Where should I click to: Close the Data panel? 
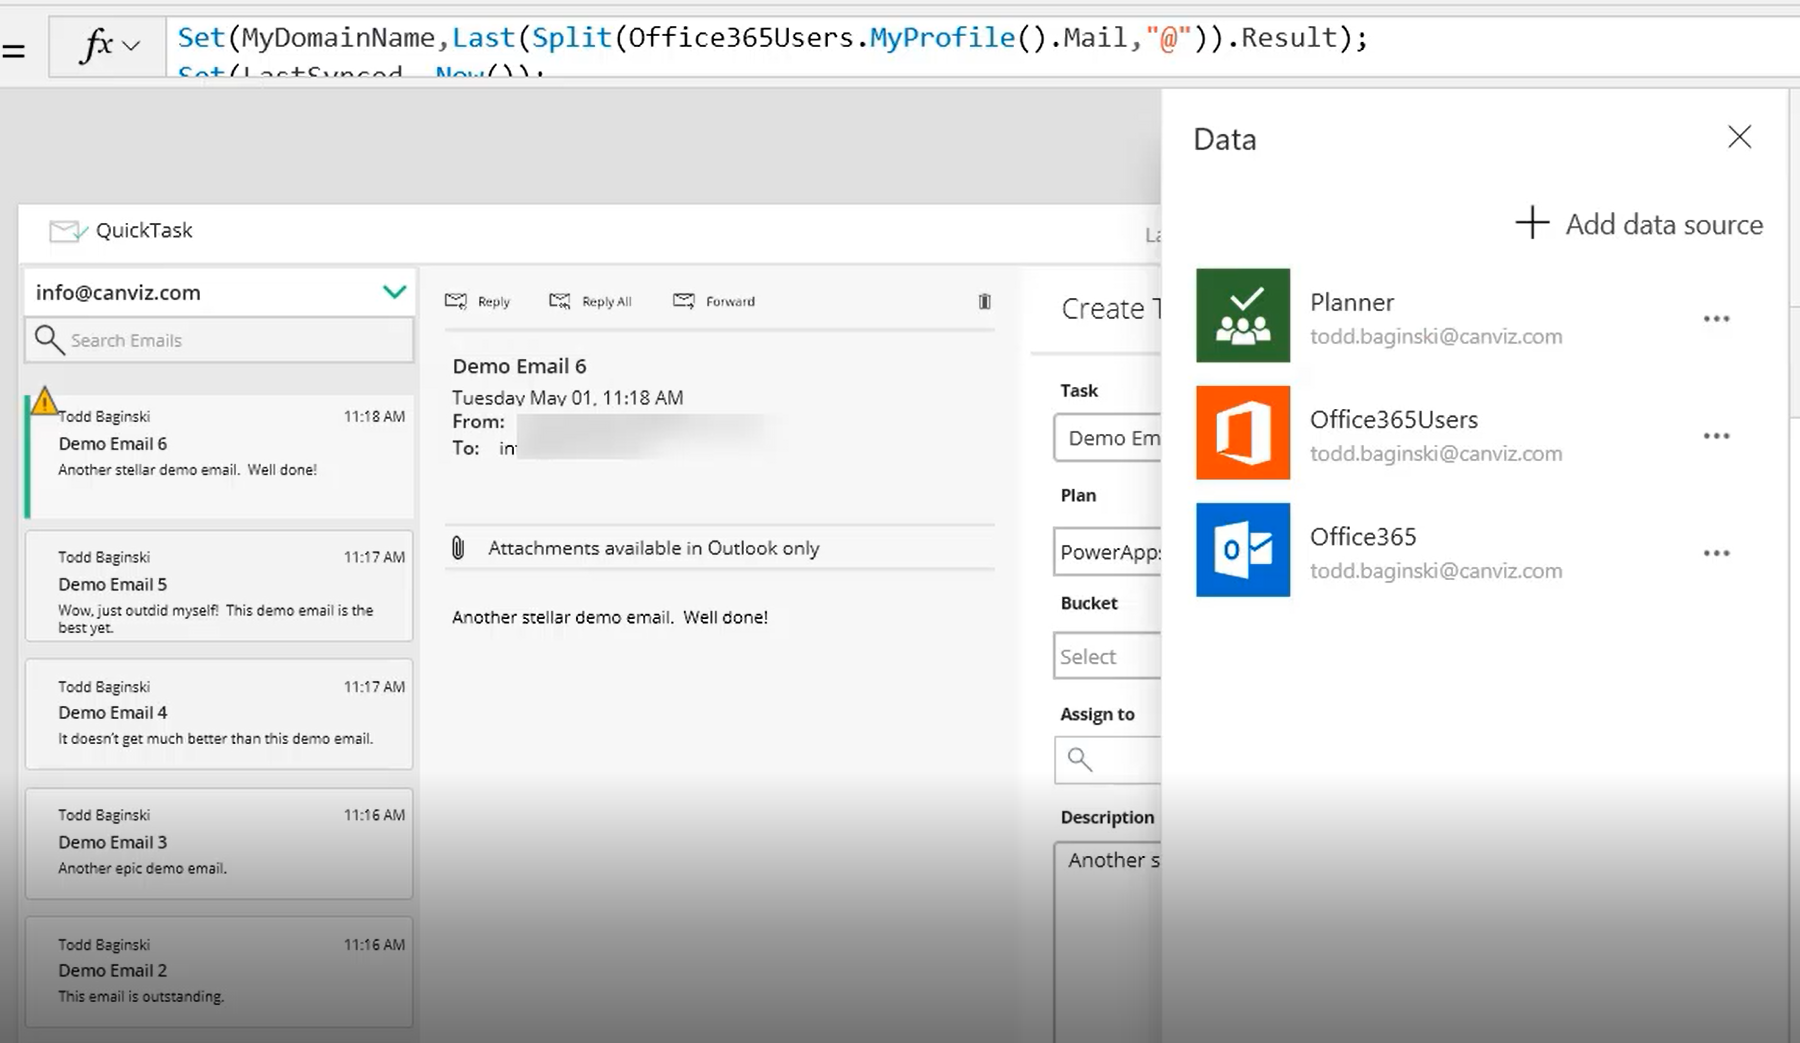click(x=1739, y=137)
